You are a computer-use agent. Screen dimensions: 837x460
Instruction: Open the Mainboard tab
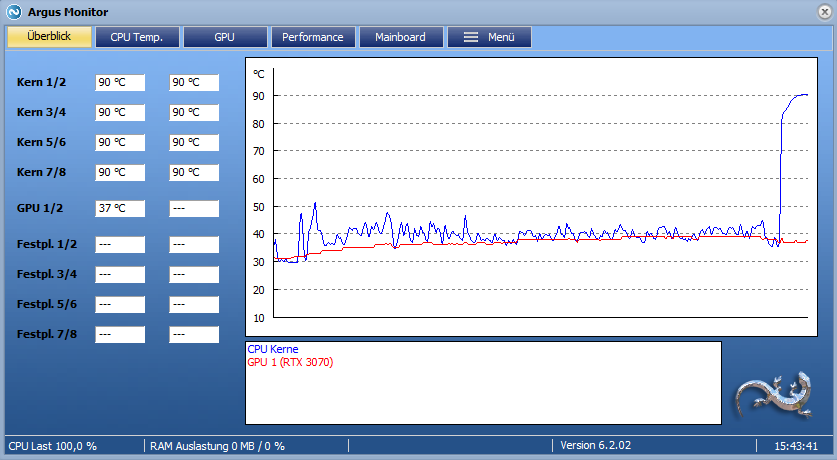click(400, 37)
